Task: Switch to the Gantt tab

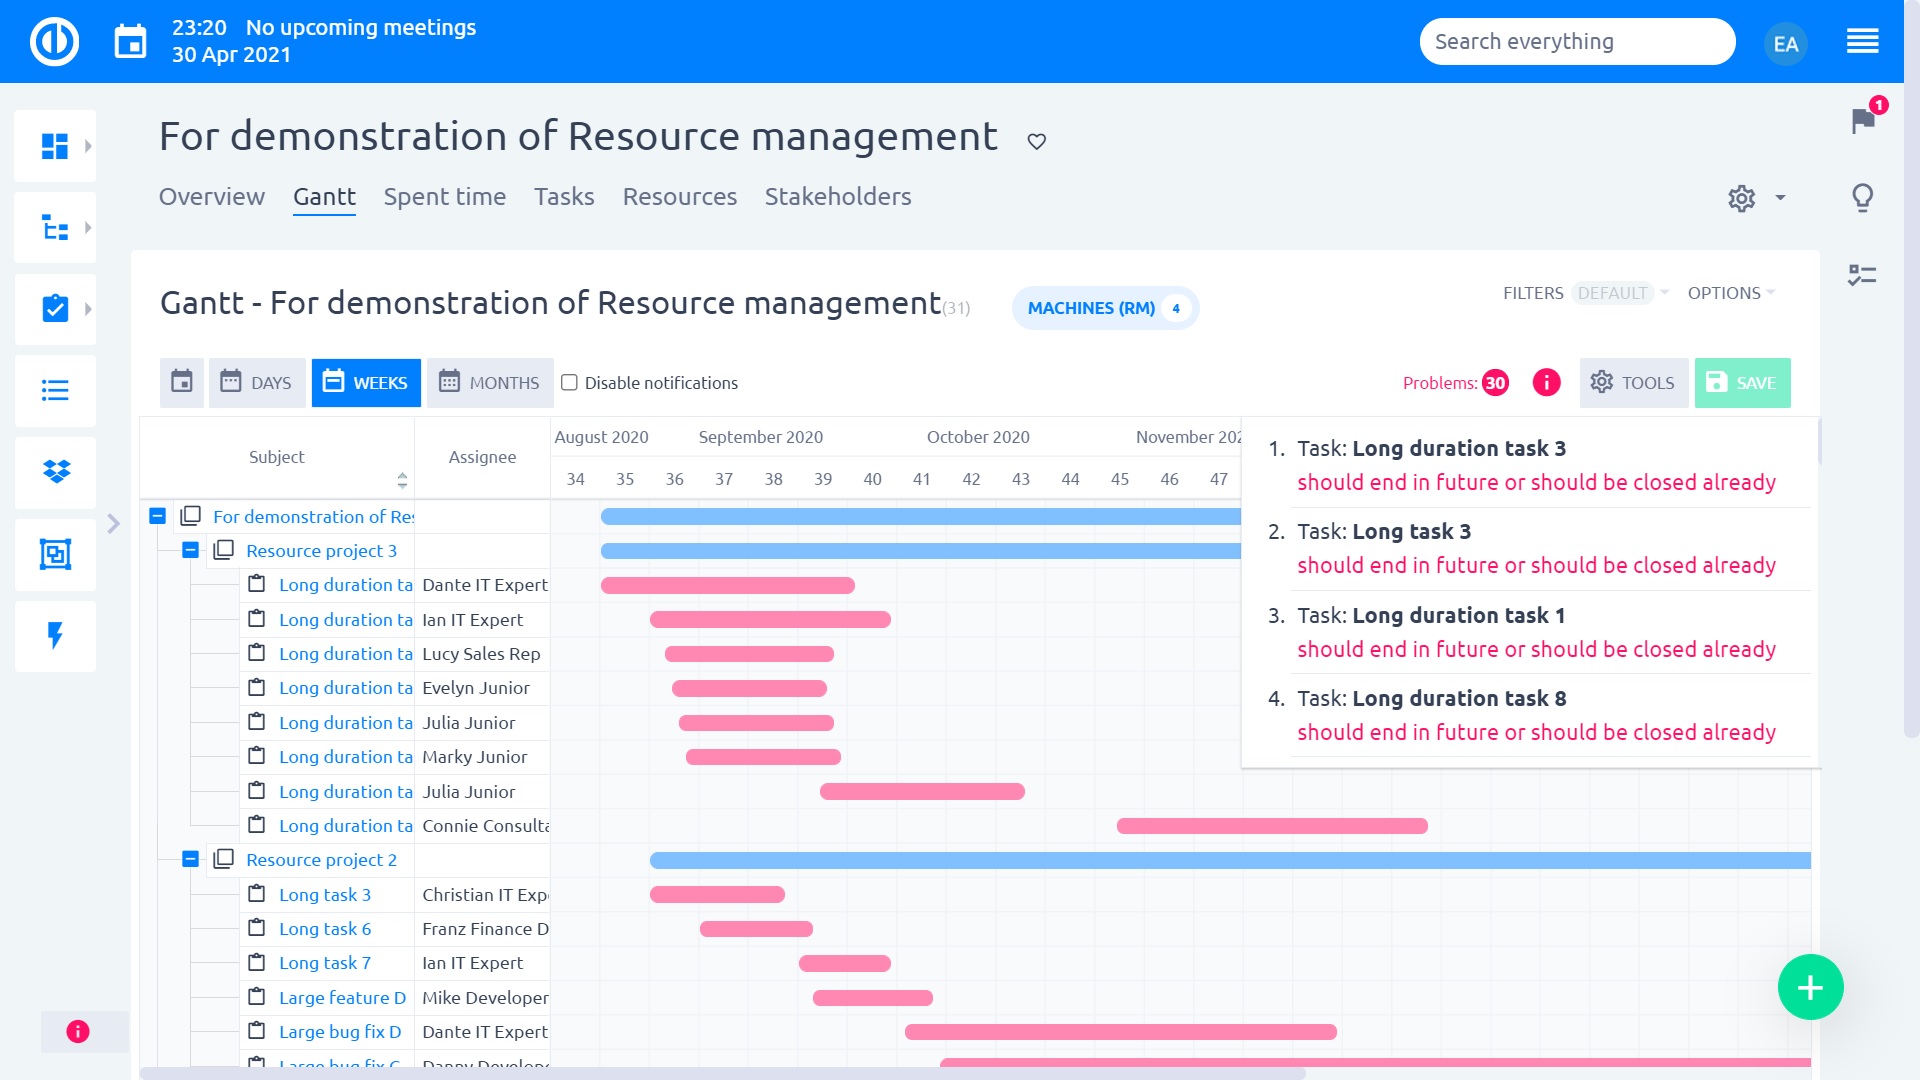Action: pyautogui.click(x=324, y=197)
